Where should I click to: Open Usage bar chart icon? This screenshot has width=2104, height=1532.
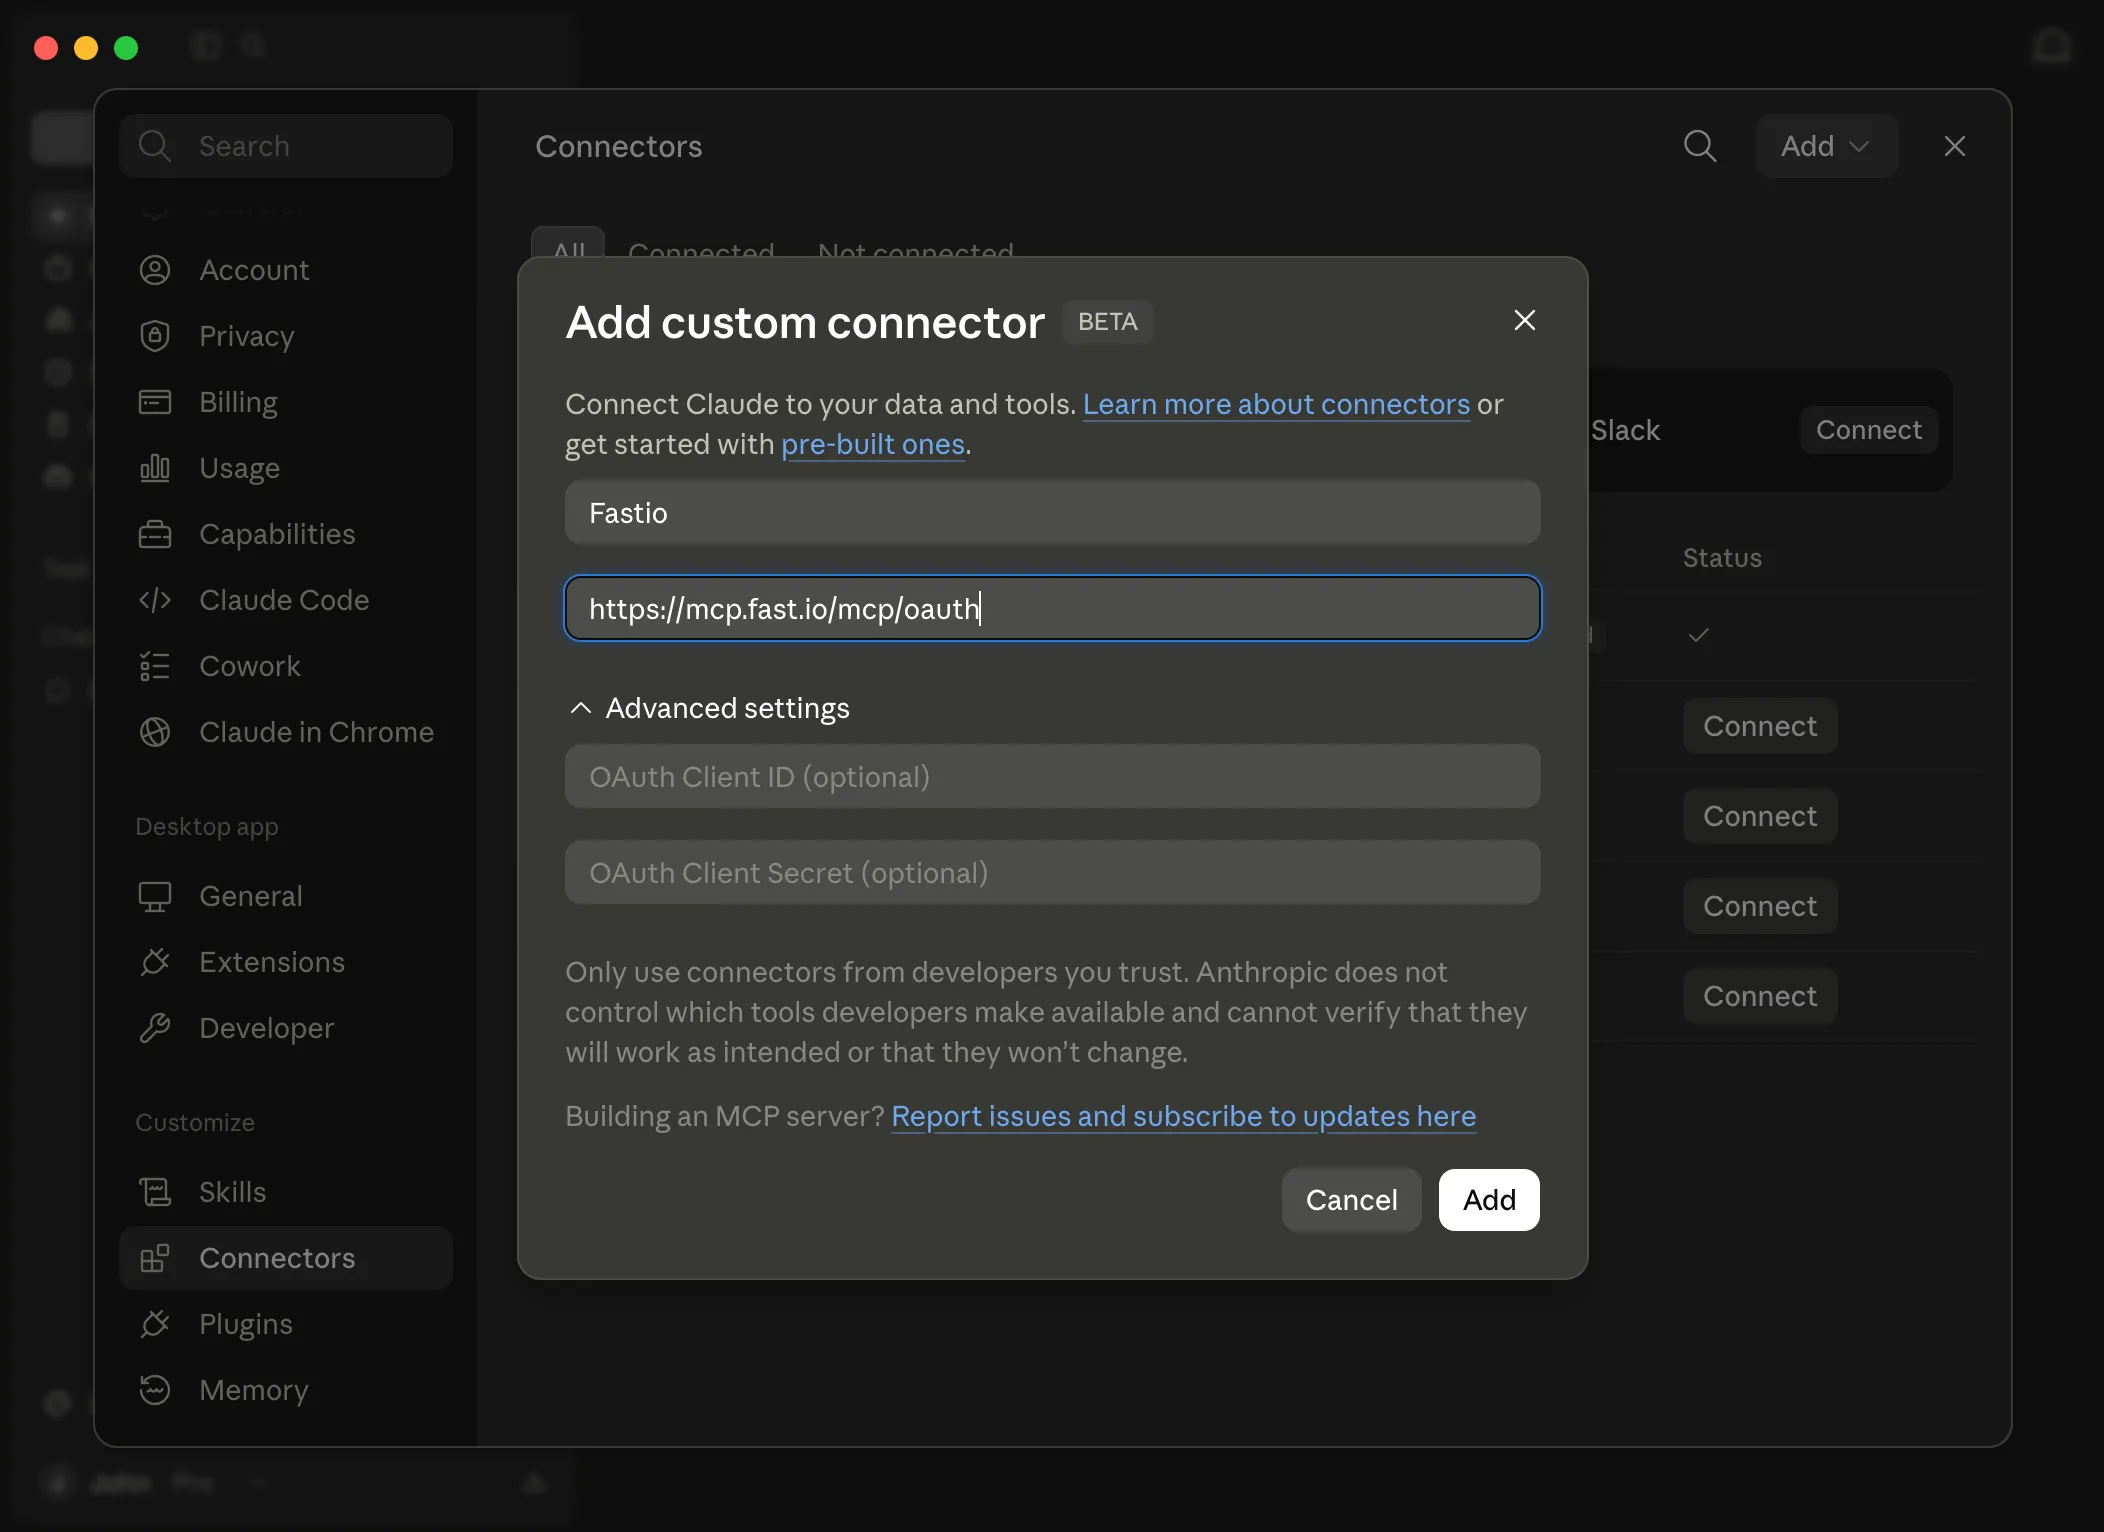coord(154,468)
